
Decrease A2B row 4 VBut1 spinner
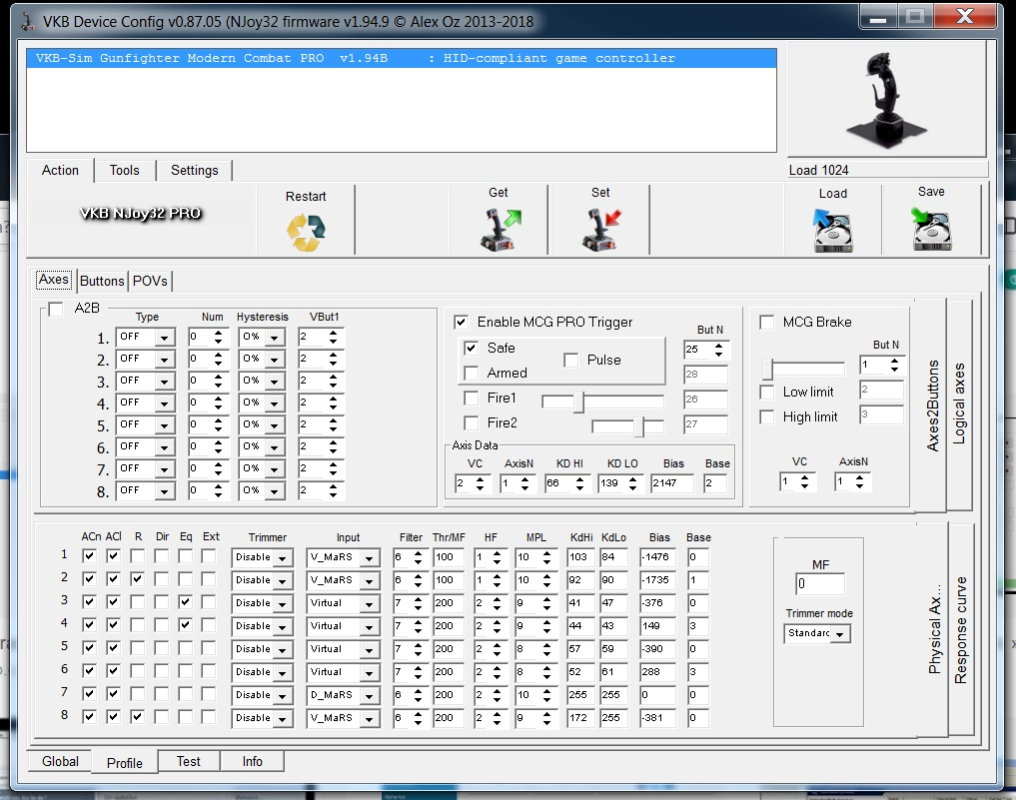pyautogui.click(x=333, y=407)
